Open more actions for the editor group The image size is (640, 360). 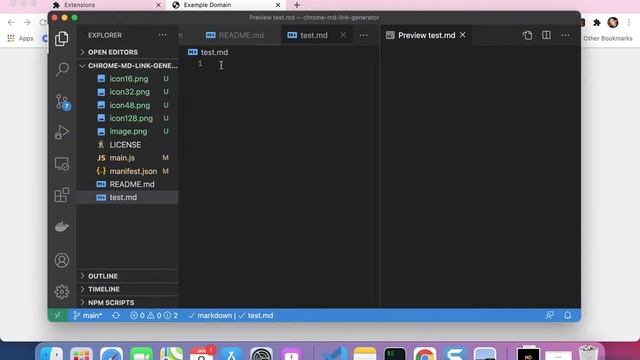363,36
